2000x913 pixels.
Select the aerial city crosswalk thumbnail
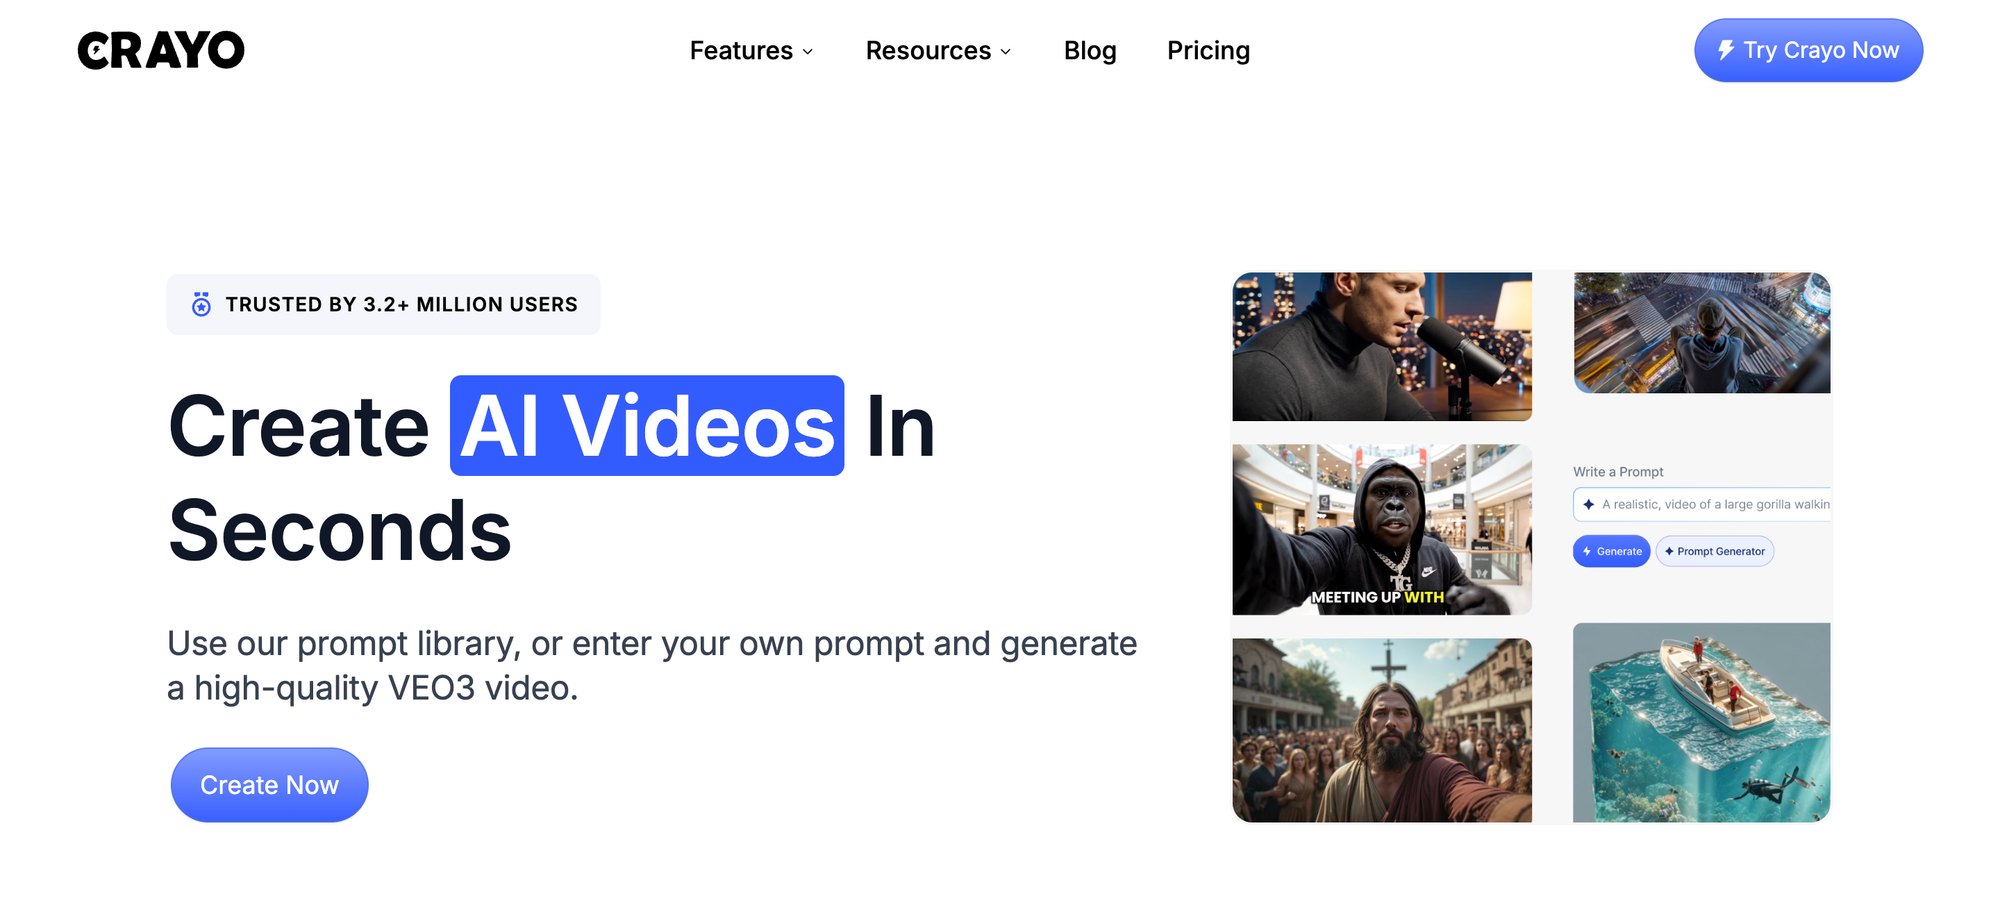(x=1701, y=332)
